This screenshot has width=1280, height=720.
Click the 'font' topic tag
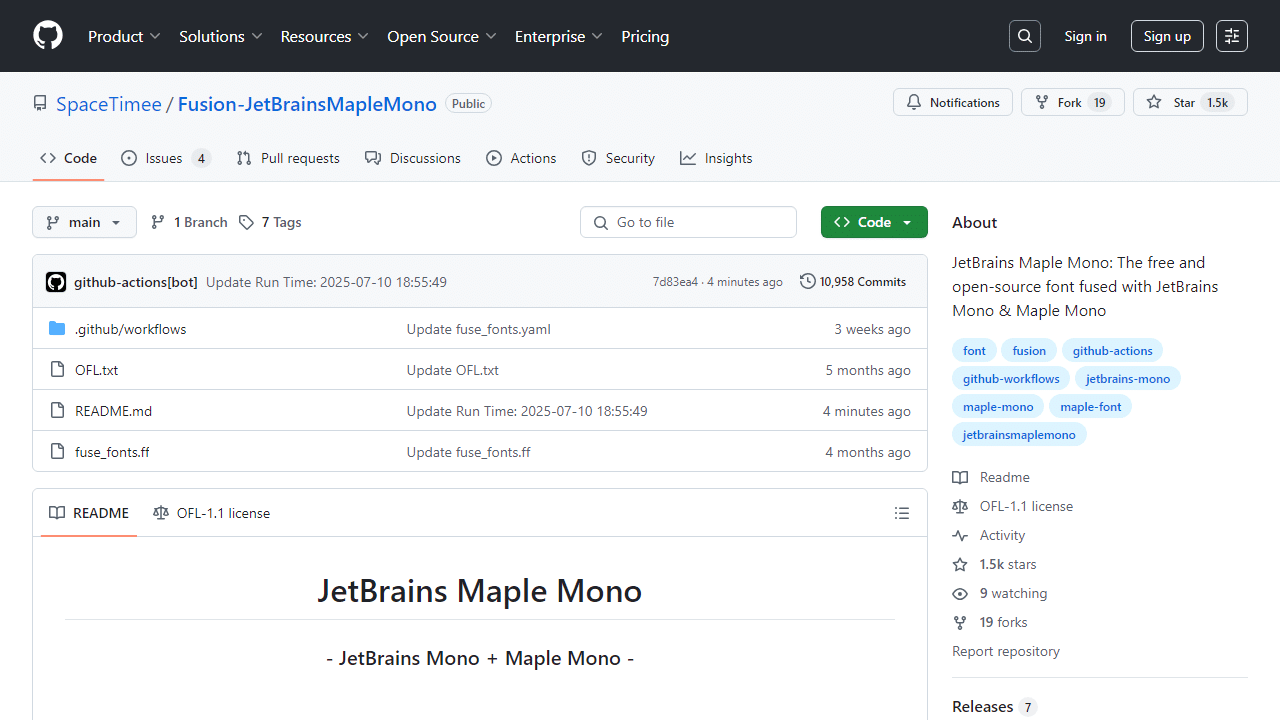tap(974, 351)
